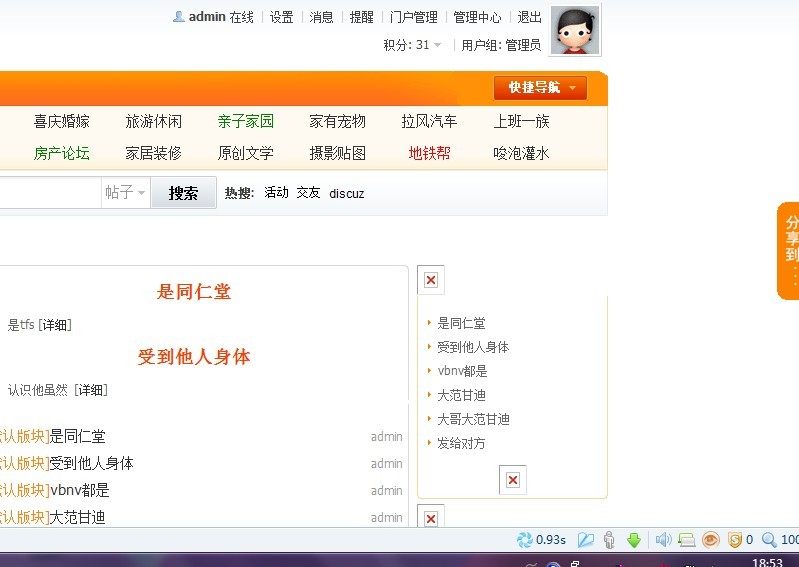Open thread row 大范甘迪 in post list

[77, 517]
